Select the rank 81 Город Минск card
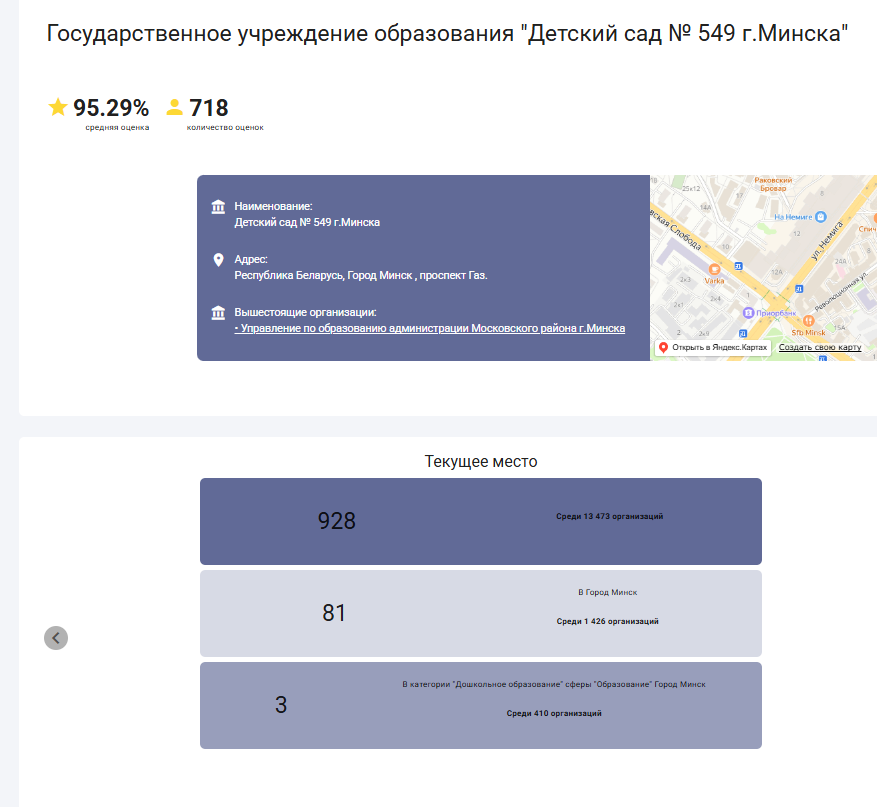The width and height of the screenshot is (877, 807). [x=481, y=613]
